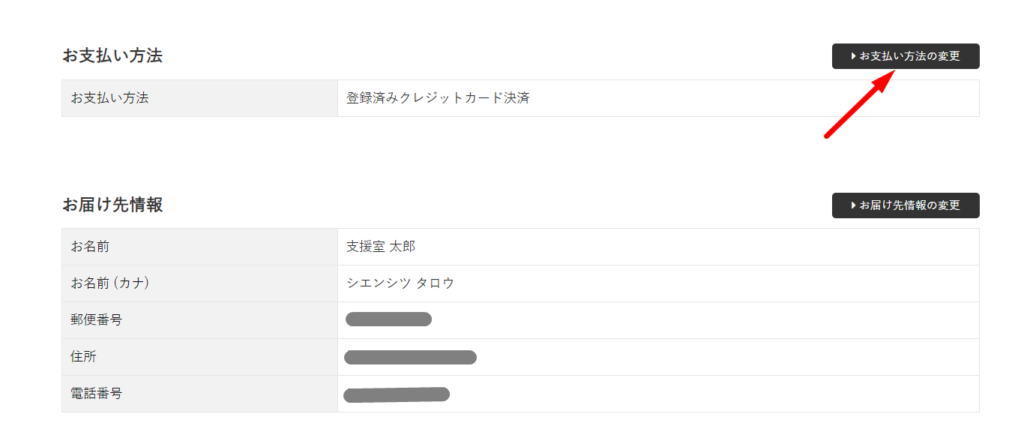Select the surname 支援室 in name row
1024x426 pixels.
tap(365, 246)
